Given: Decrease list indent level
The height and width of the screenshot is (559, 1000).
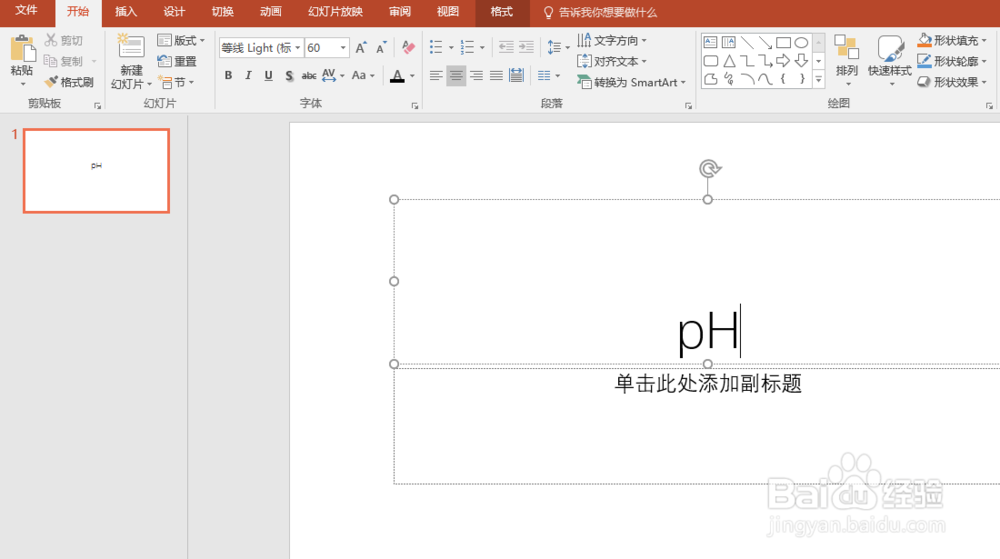Looking at the screenshot, I should tap(506, 47).
